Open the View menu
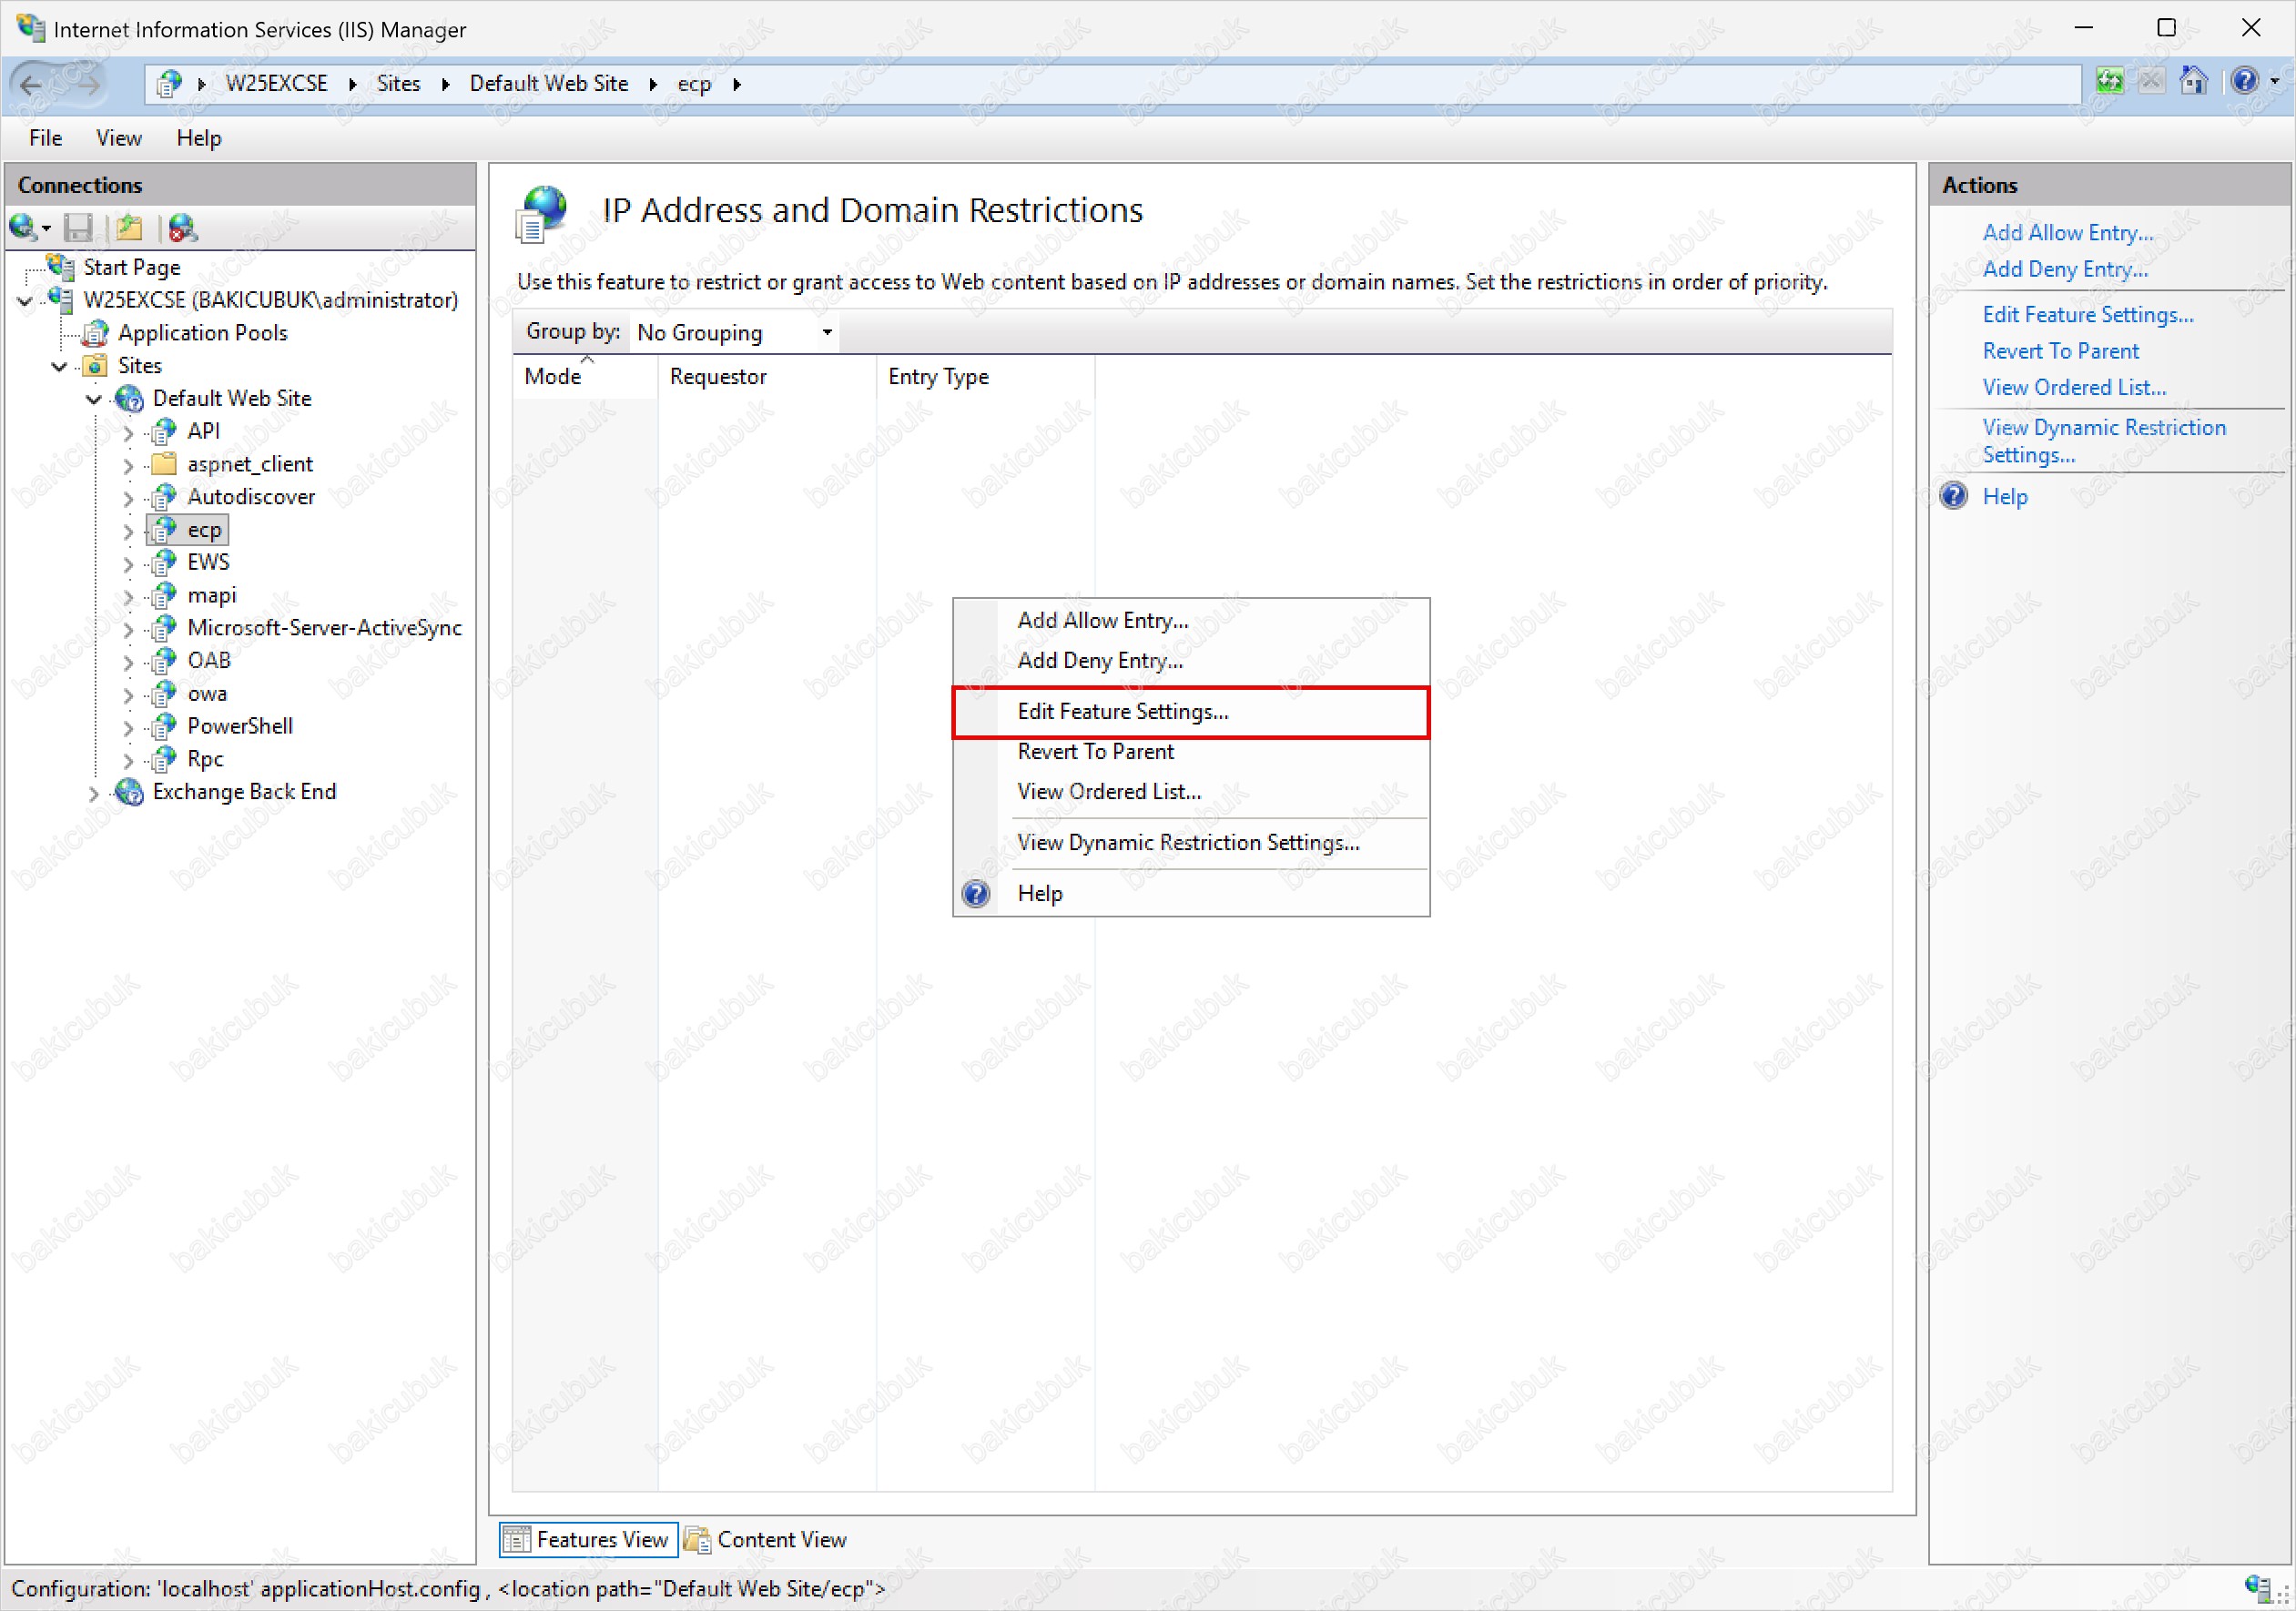Screen dimensions: 2296x1611 click(119, 138)
